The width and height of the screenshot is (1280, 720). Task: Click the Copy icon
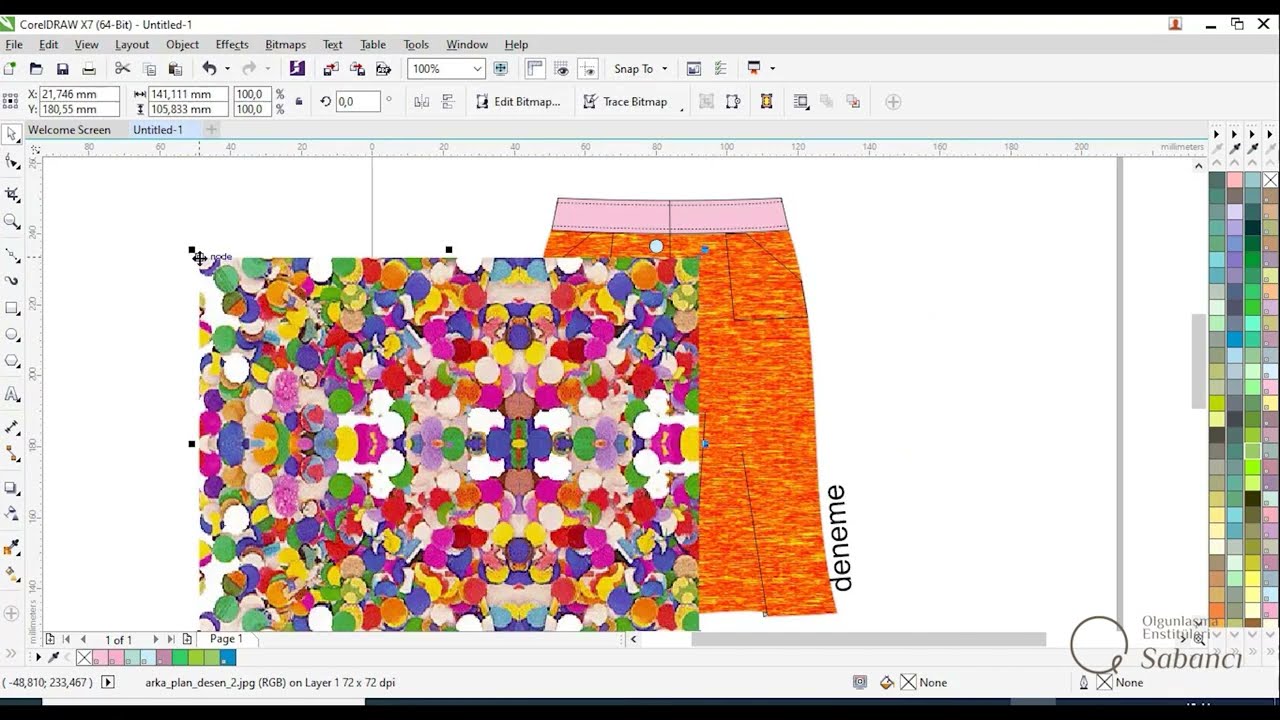click(149, 69)
